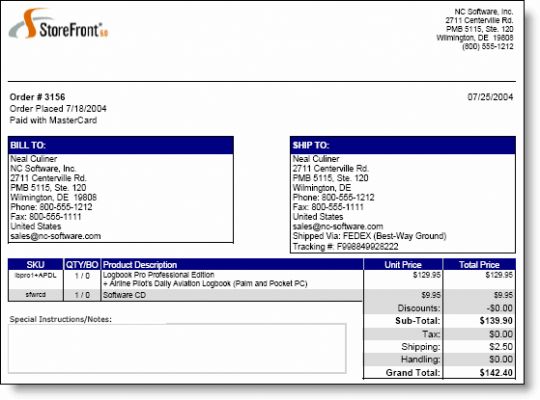Click 'Fax: 800-555-1111' in Ship To box
This screenshot has width=540, height=400.
[x=328, y=207]
